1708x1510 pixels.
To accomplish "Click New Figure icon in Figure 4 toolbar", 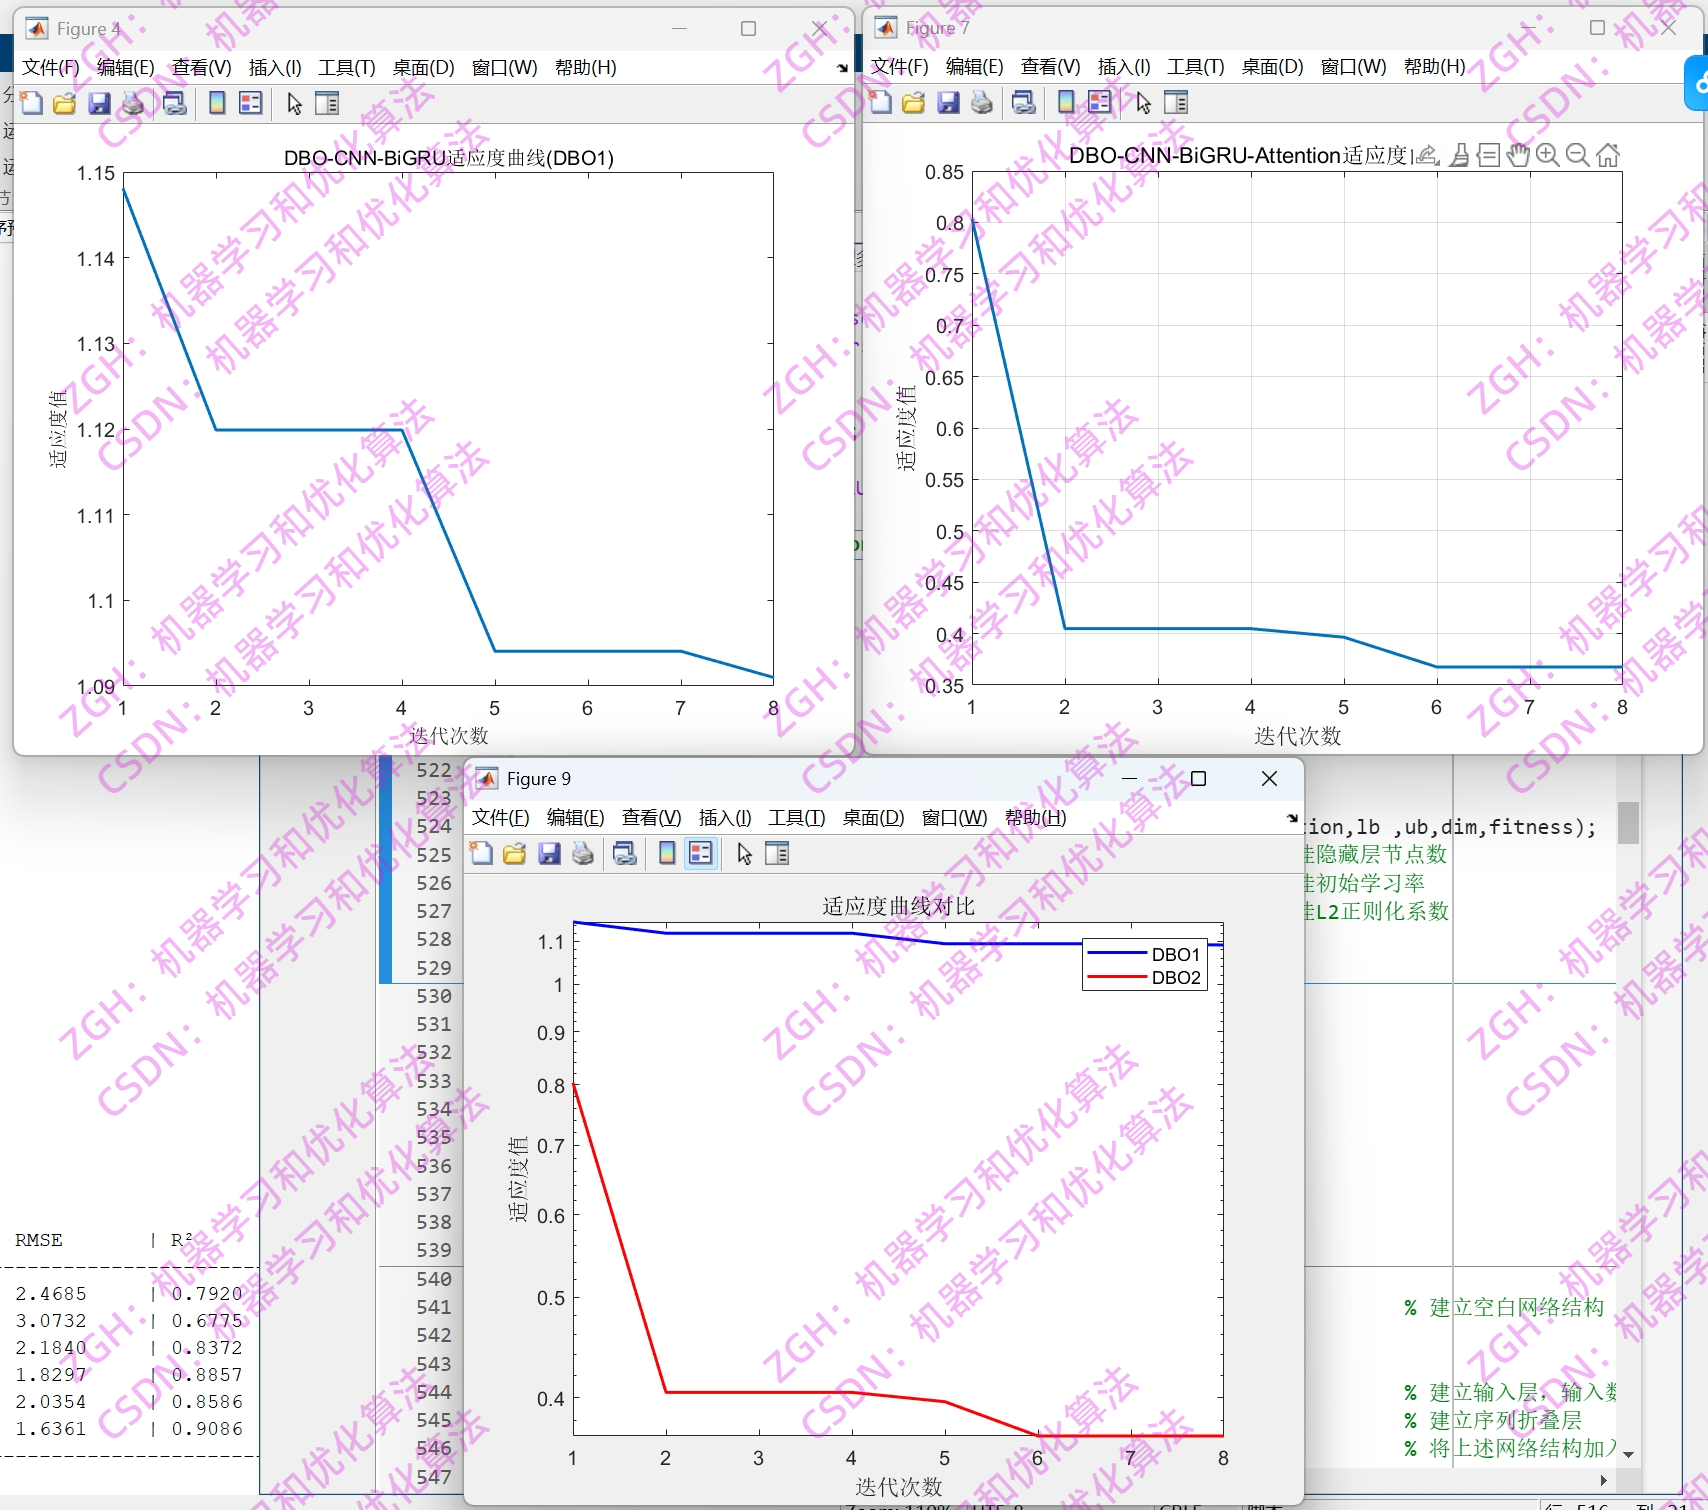I will 32,103.
